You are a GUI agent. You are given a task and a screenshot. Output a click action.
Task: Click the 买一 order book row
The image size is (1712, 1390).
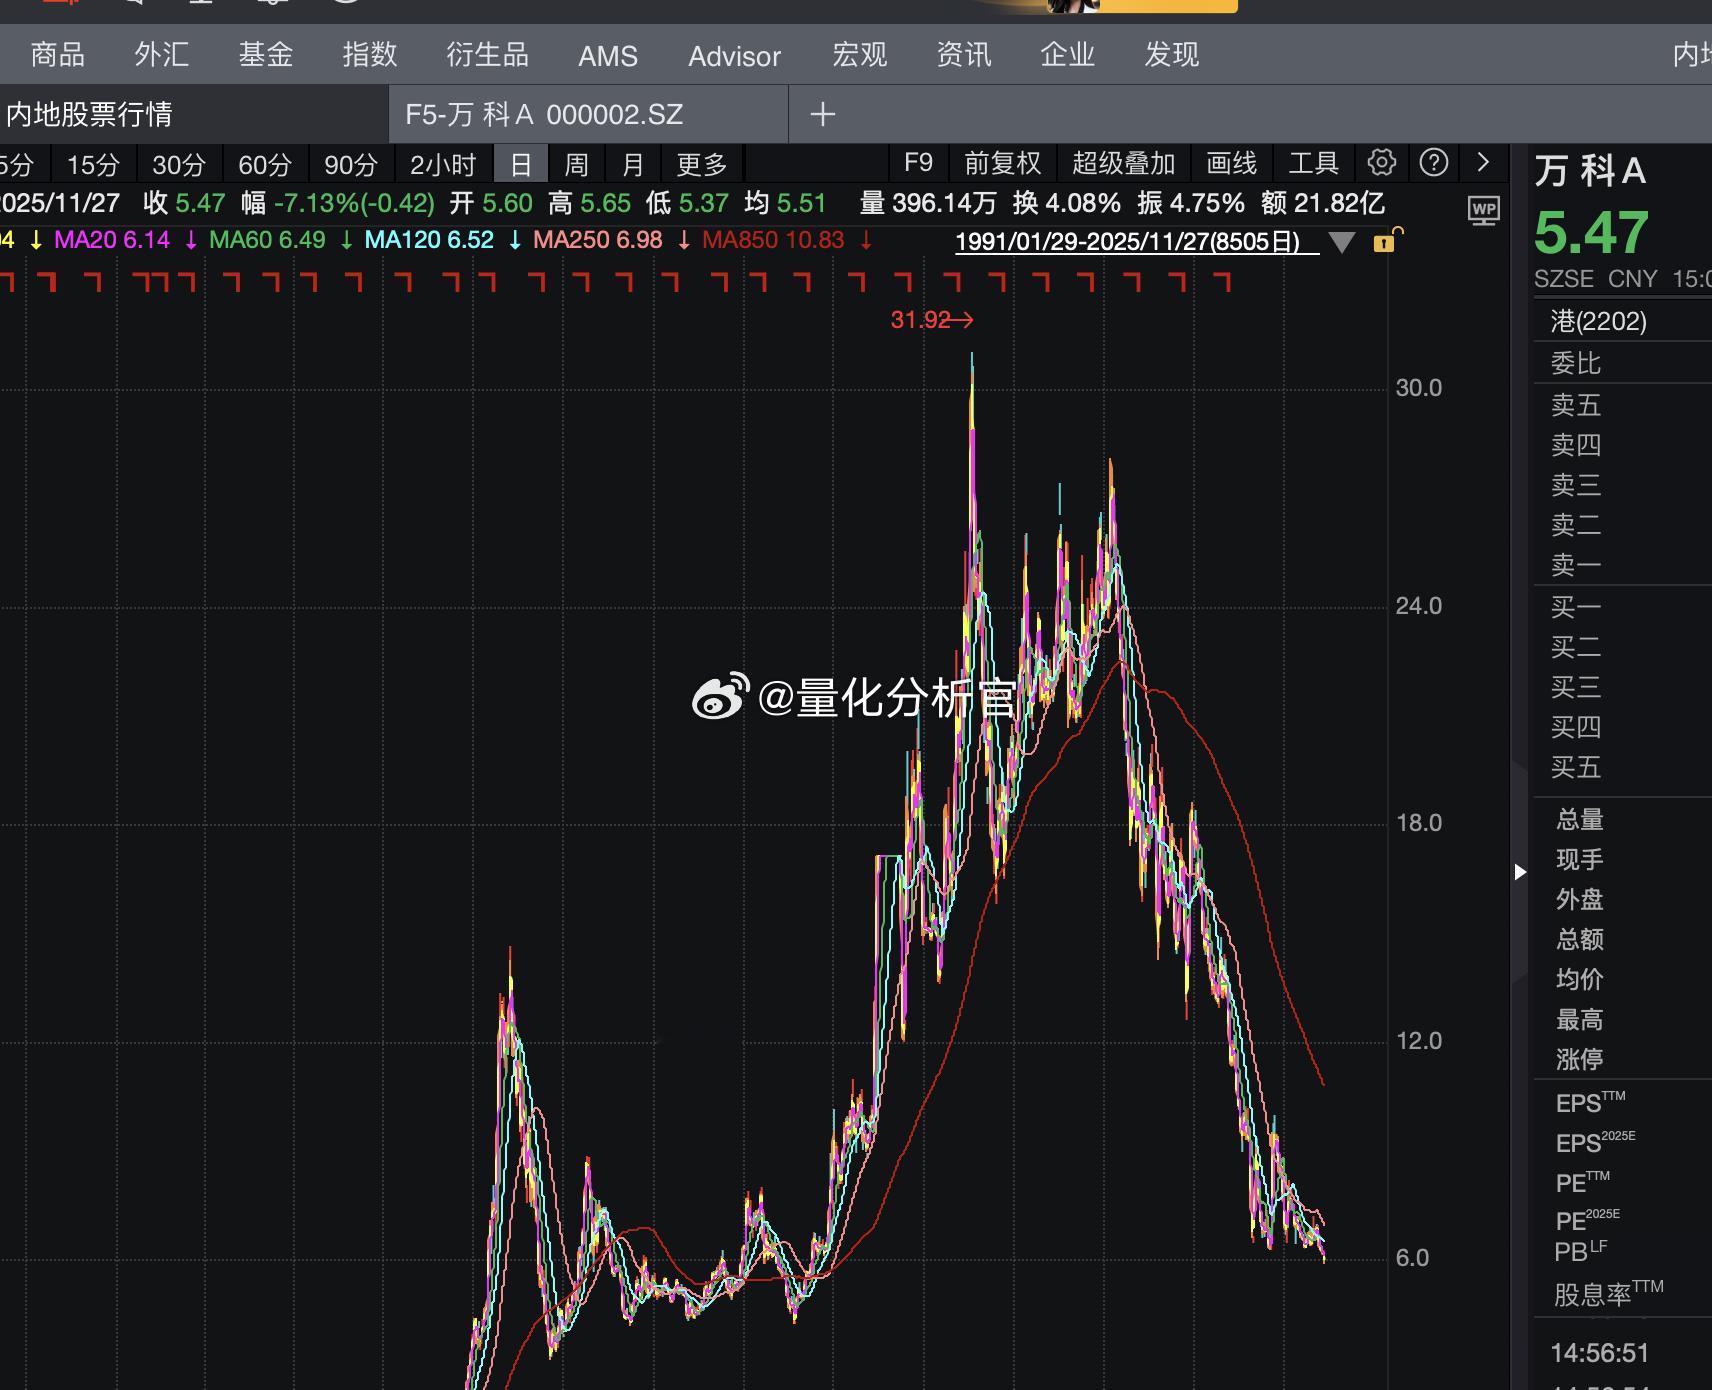(x=1623, y=607)
